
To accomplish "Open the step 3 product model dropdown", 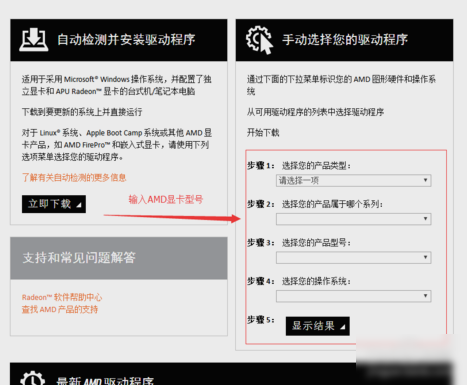I will click(x=354, y=258).
